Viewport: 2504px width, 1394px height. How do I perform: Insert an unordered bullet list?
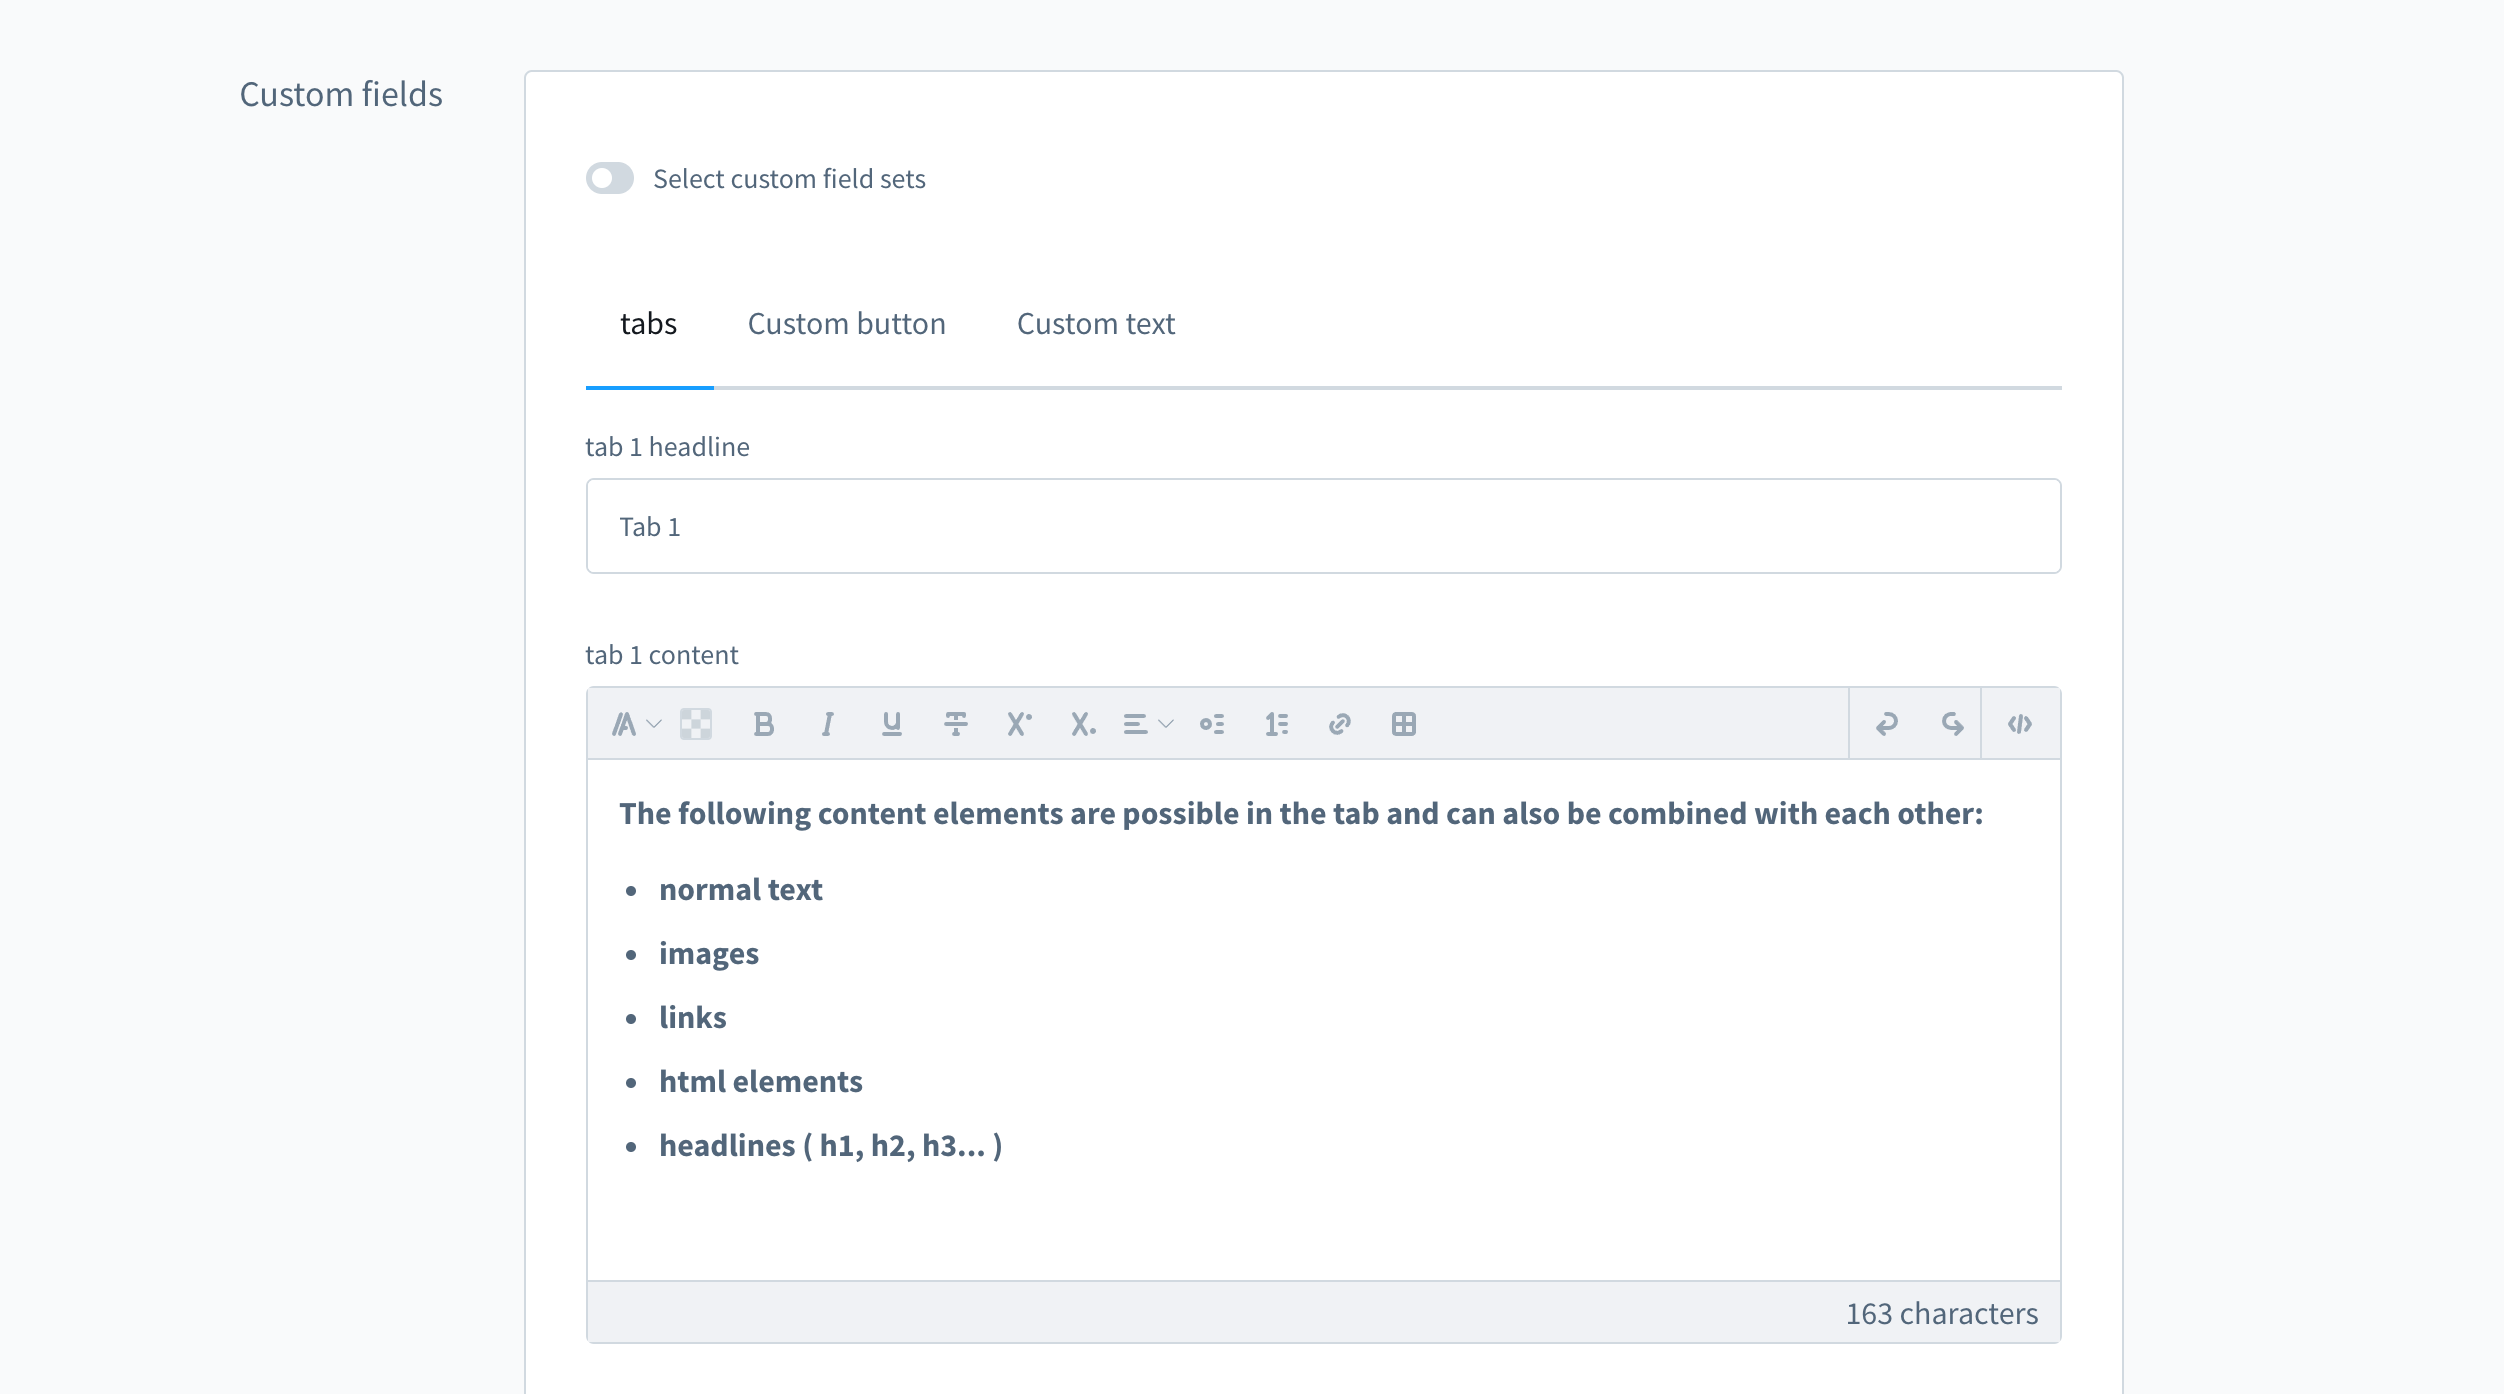[1212, 724]
